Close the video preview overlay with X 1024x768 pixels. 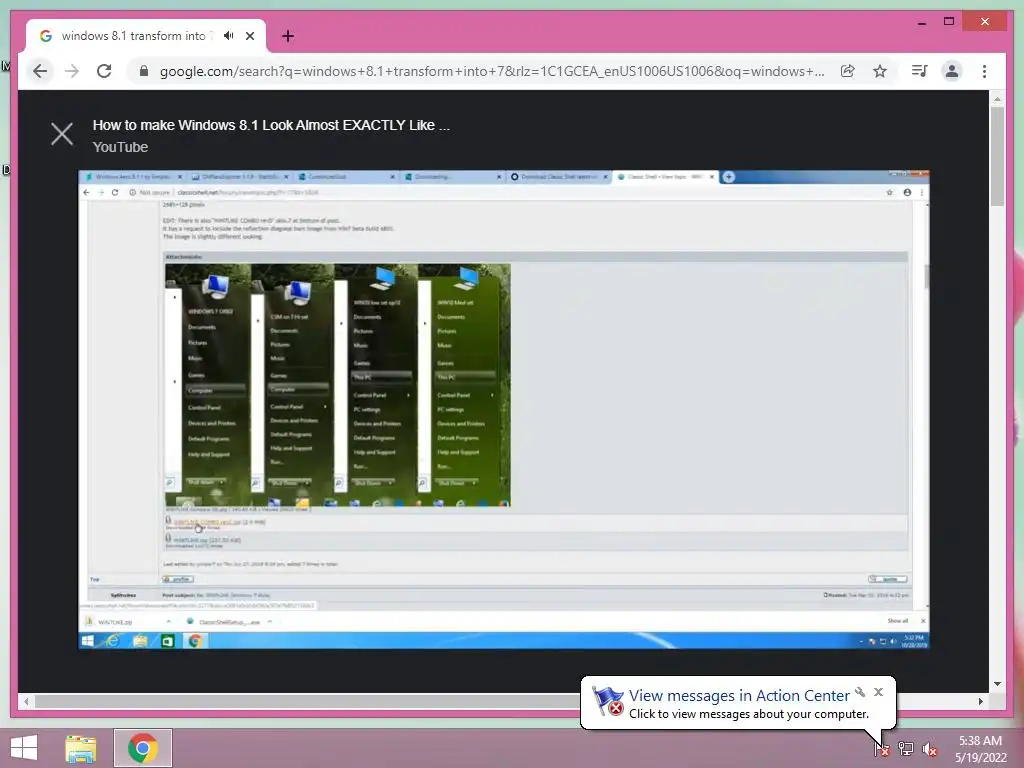(62, 134)
